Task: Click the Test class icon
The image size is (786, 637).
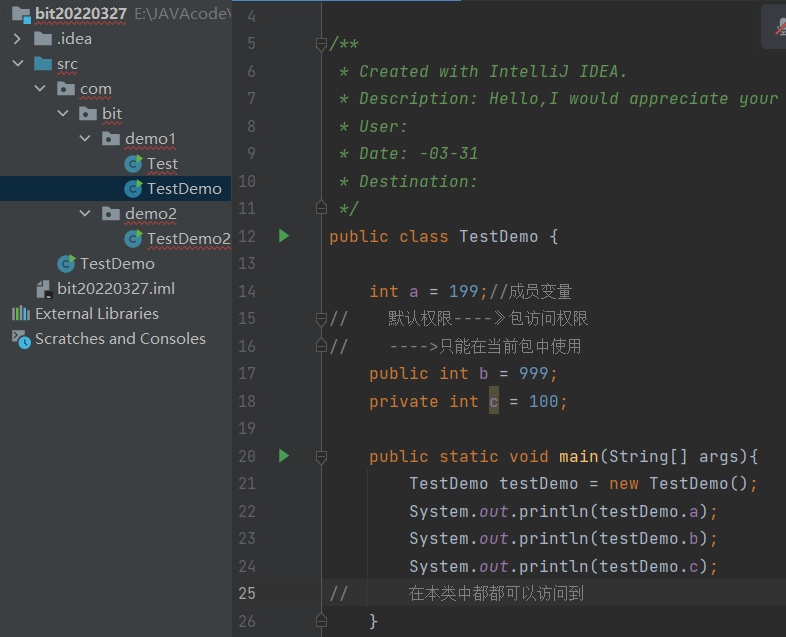Action: coord(133,164)
